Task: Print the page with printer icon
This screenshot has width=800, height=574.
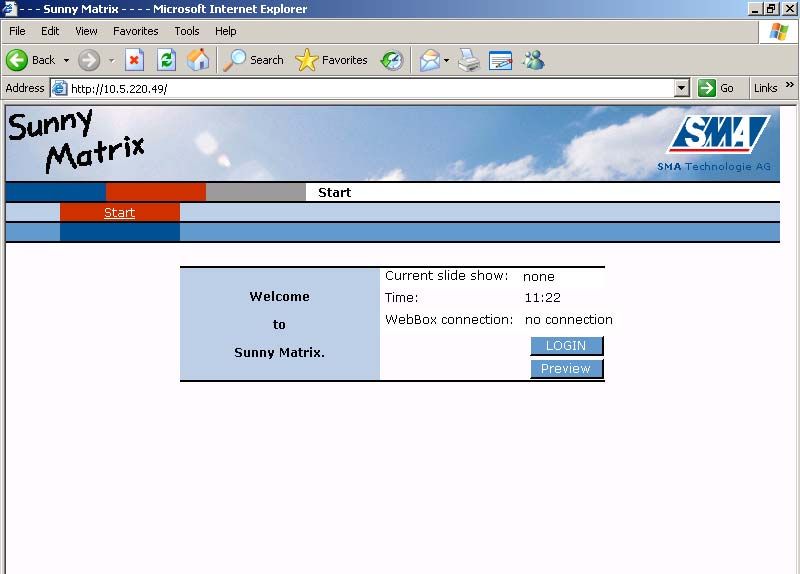Action: [468, 60]
